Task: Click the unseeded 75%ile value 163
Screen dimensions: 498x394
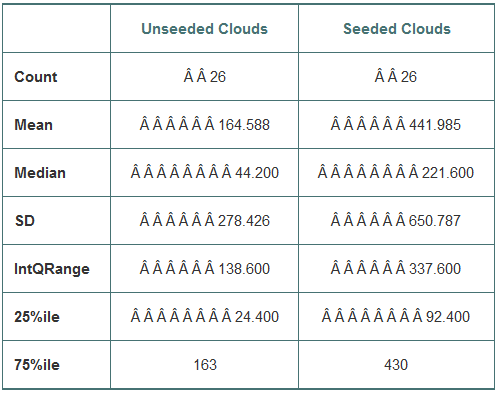Action: click(x=205, y=365)
